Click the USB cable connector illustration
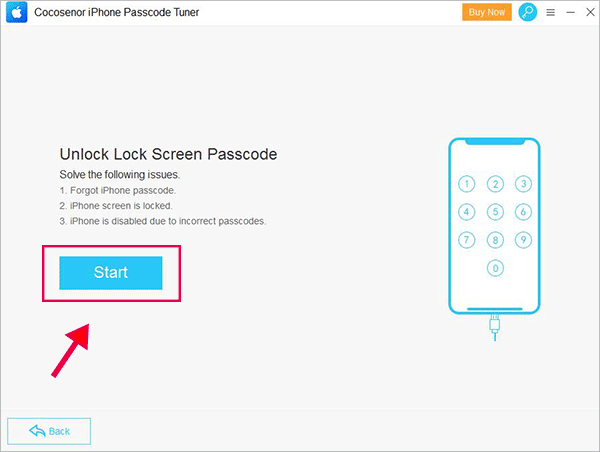 tap(495, 327)
